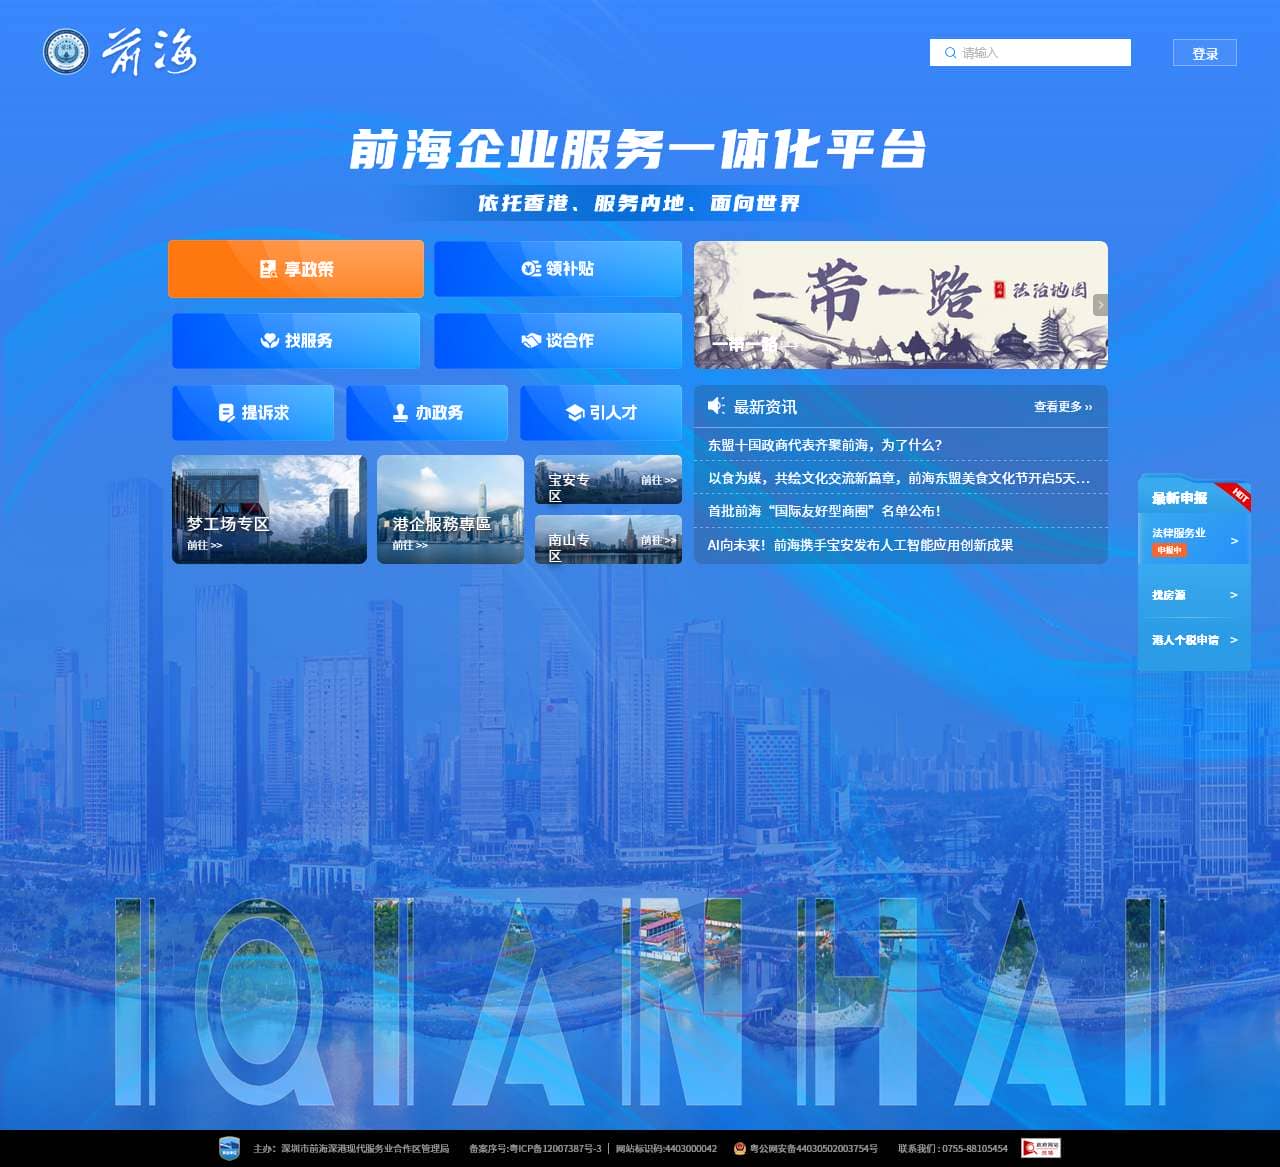Click the 申报中 status badge

pyautogui.click(x=1168, y=550)
